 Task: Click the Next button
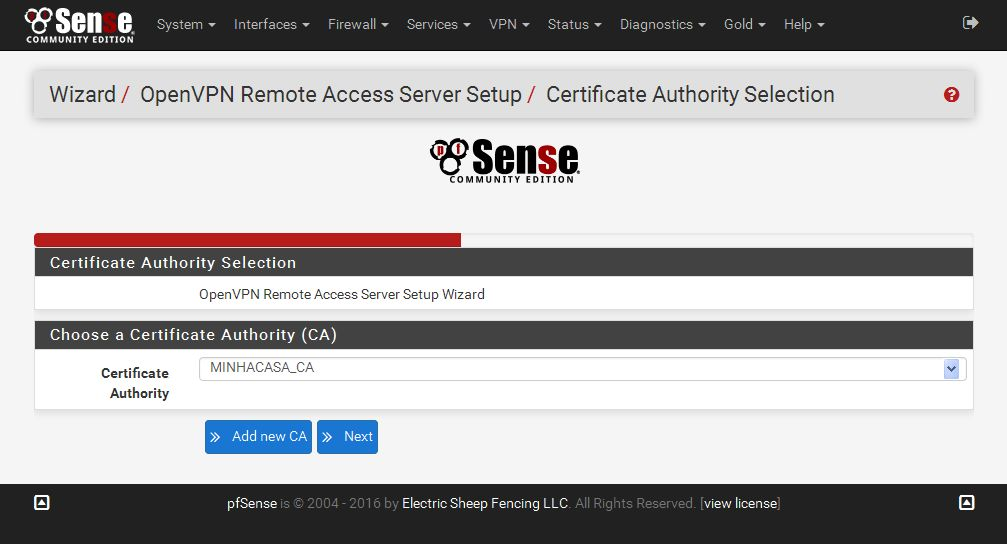pyautogui.click(x=347, y=437)
